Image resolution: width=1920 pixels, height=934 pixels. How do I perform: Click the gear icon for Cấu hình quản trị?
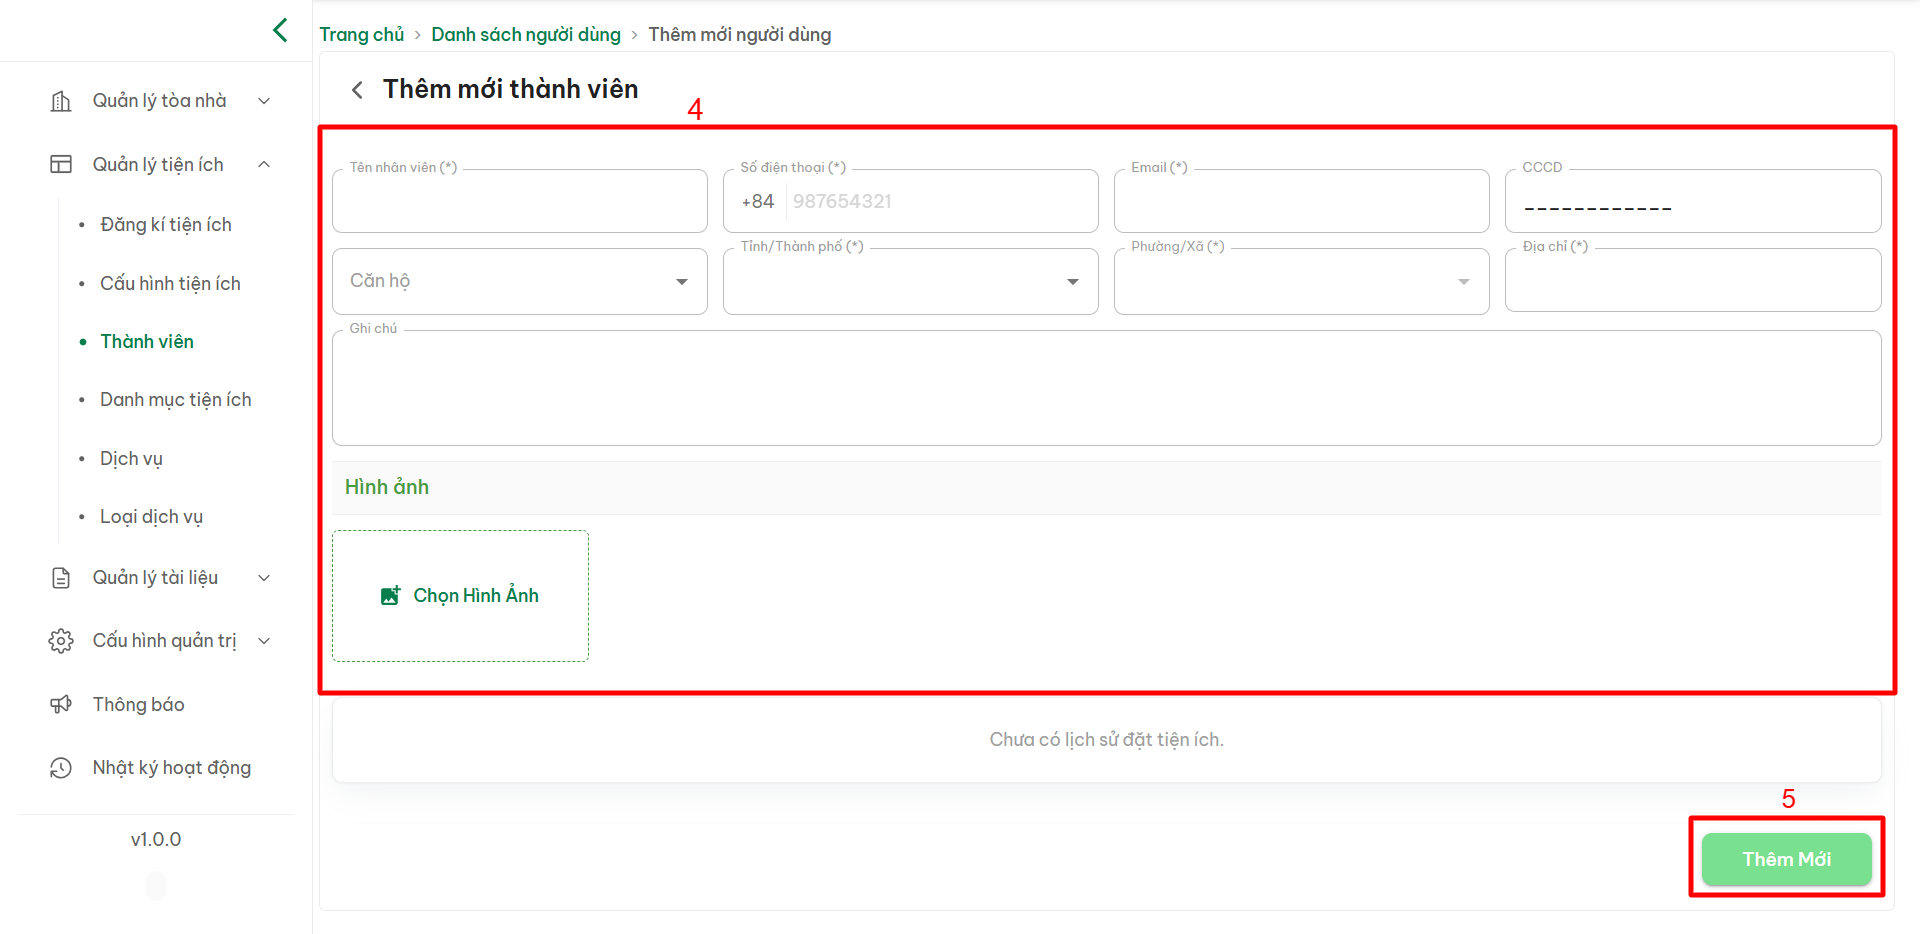pyautogui.click(x=61, y=641)
